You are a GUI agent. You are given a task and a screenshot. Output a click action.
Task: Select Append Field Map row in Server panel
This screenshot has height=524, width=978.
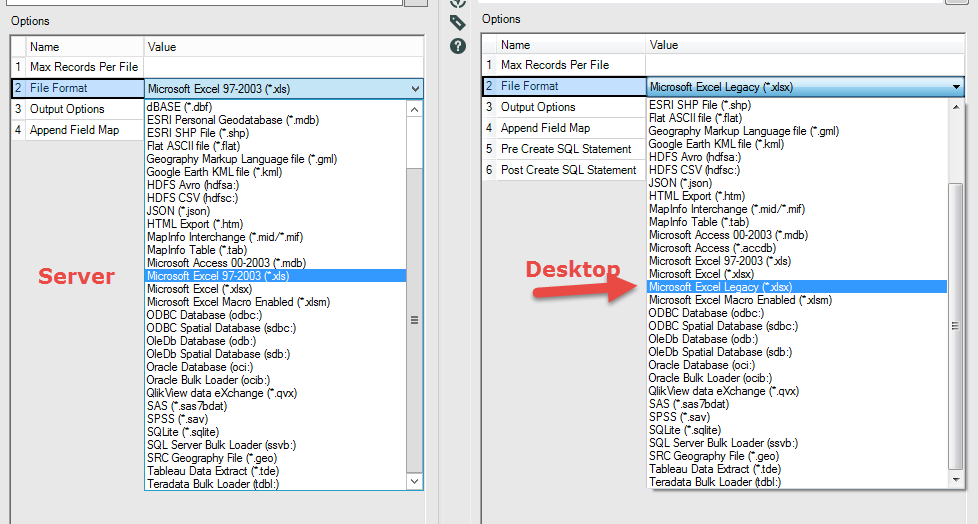click(x=77, y=130)
